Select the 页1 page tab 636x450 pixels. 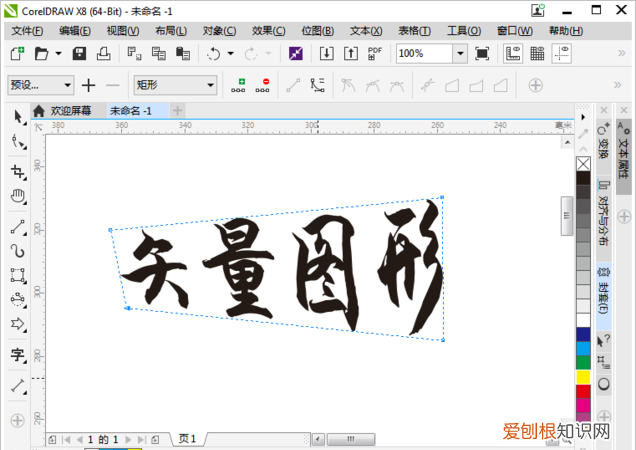(x=187, y=439)
